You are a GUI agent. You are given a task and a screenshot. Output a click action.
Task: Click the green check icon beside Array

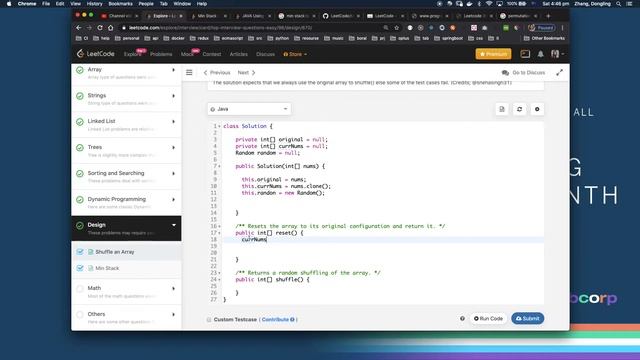(x=80, y=70)
